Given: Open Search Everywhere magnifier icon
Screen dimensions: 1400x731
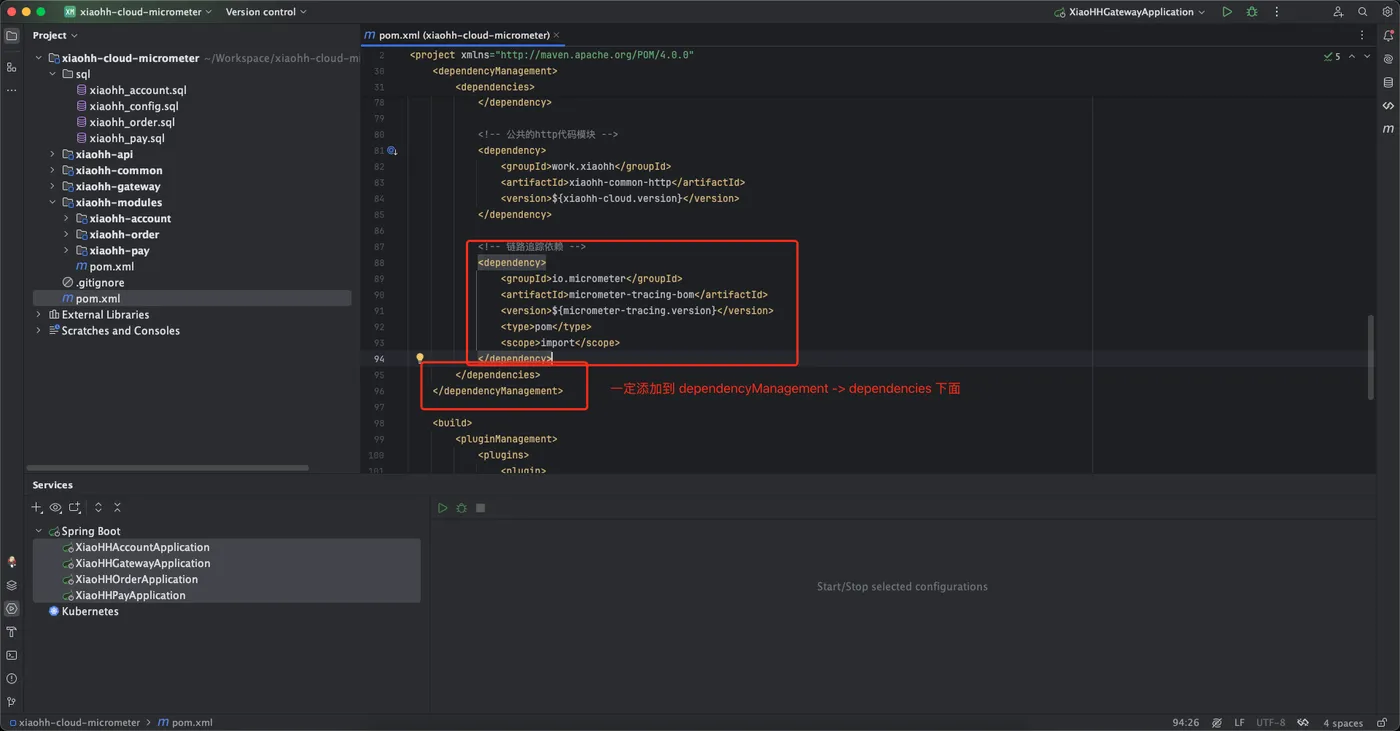Looking at the screenshot, I should (x=1363, y=12).
